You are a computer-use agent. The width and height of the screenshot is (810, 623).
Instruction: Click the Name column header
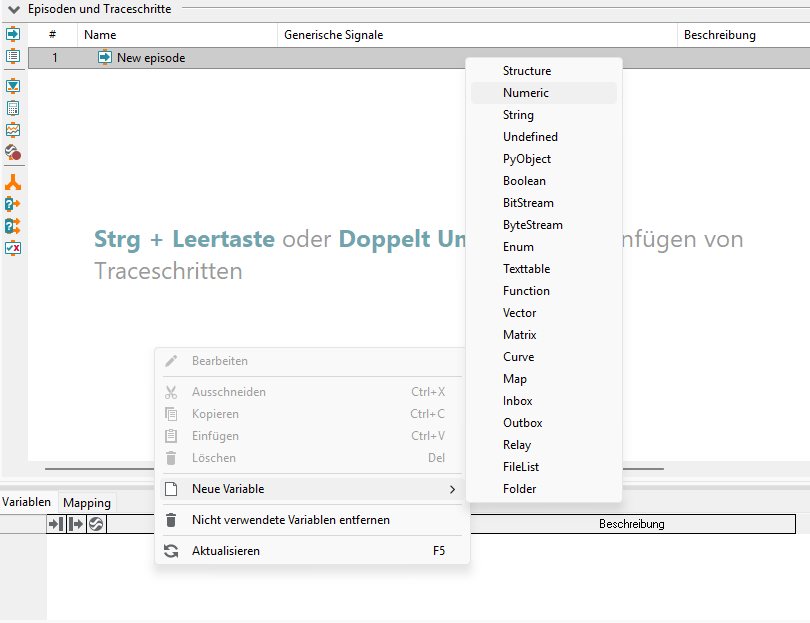[178, 35]
